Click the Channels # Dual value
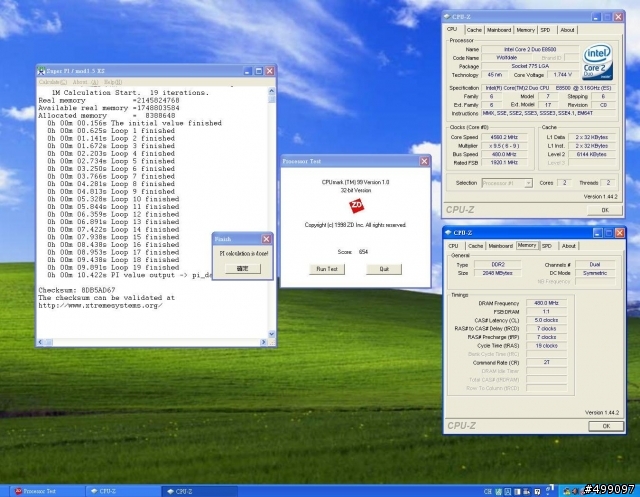This screenshot has height=497, width=640. [x=595, y=264]
